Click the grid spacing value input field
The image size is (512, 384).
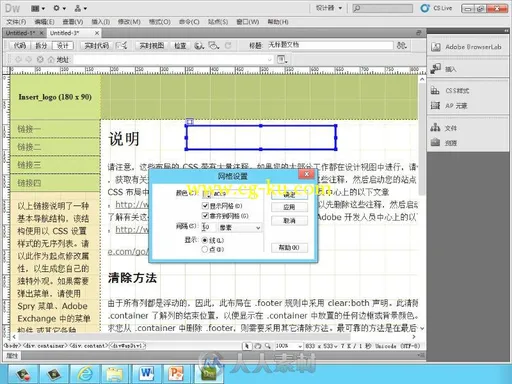point(208,227)
